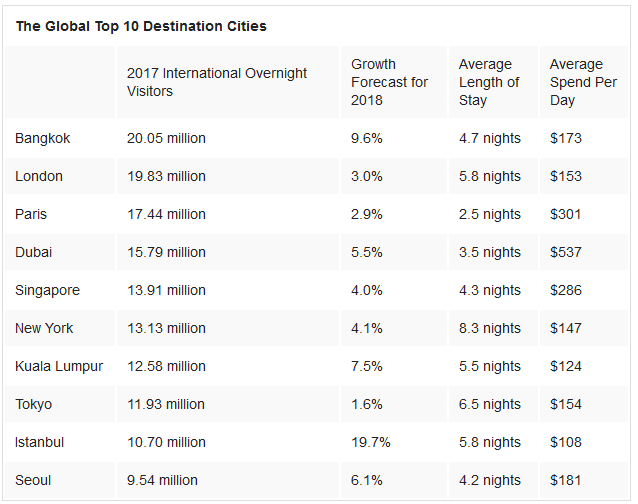
Task: Click the table title 'The Global Top 10 Destination Cities'
Action: (x=141, y=26)
